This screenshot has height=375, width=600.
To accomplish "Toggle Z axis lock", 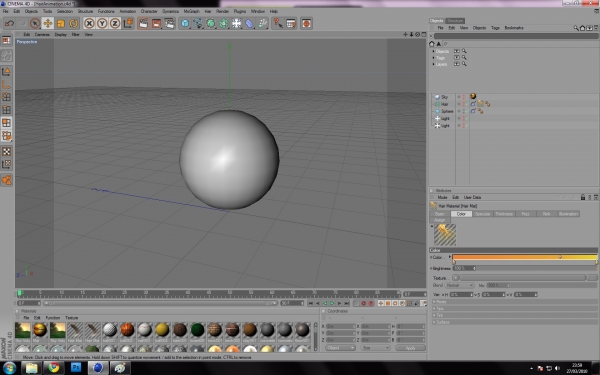I will click(x=115, y=23).
